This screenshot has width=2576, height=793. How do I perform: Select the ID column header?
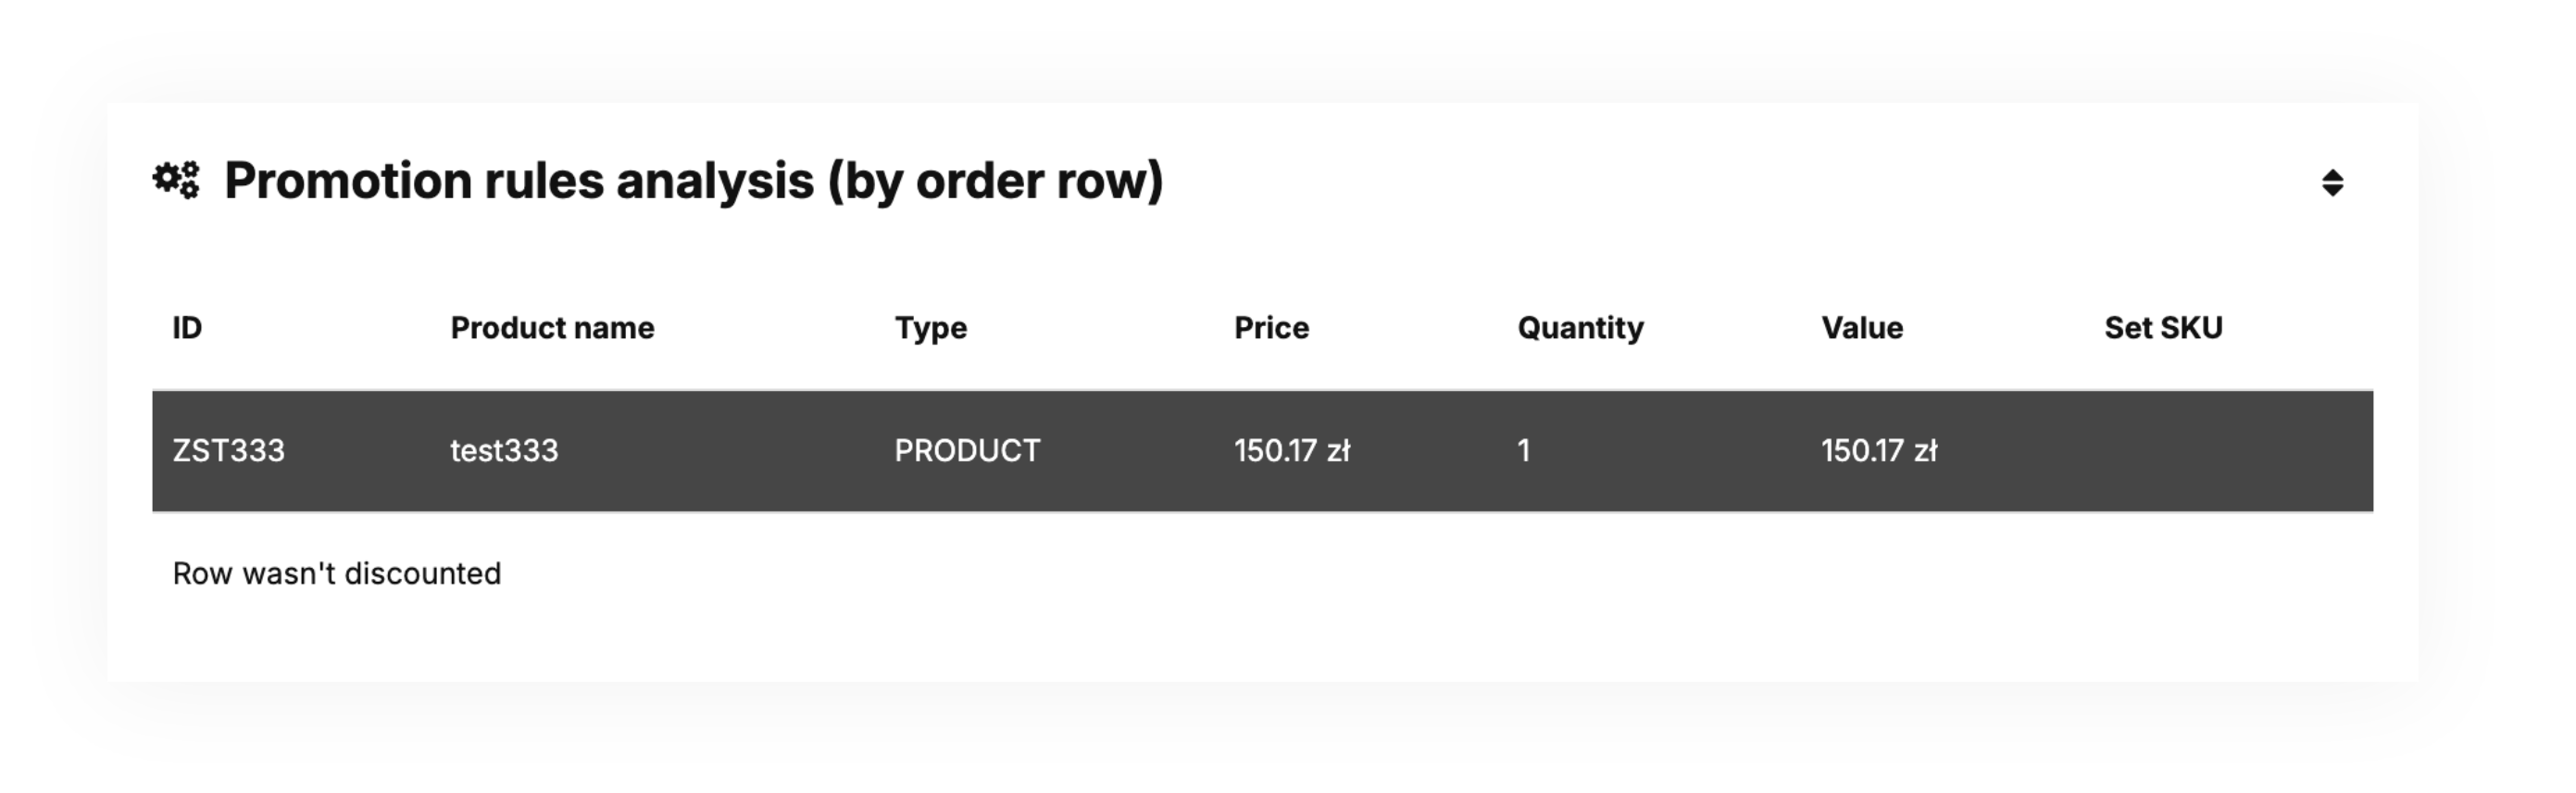point(187,328)
